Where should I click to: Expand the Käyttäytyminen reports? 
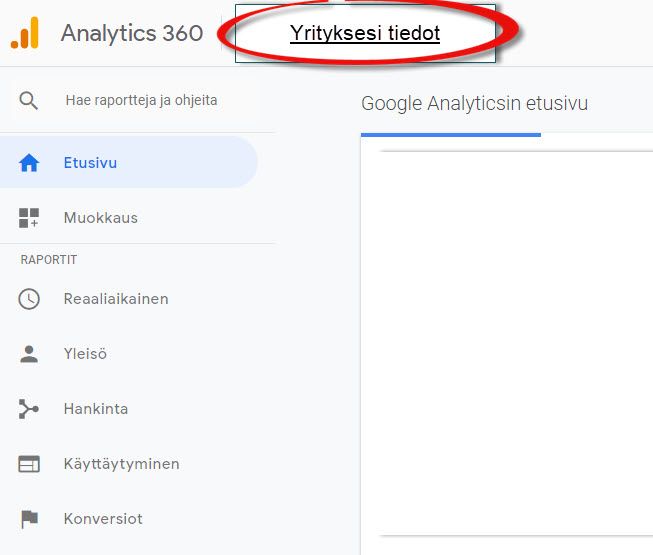[x=121, y=464]
